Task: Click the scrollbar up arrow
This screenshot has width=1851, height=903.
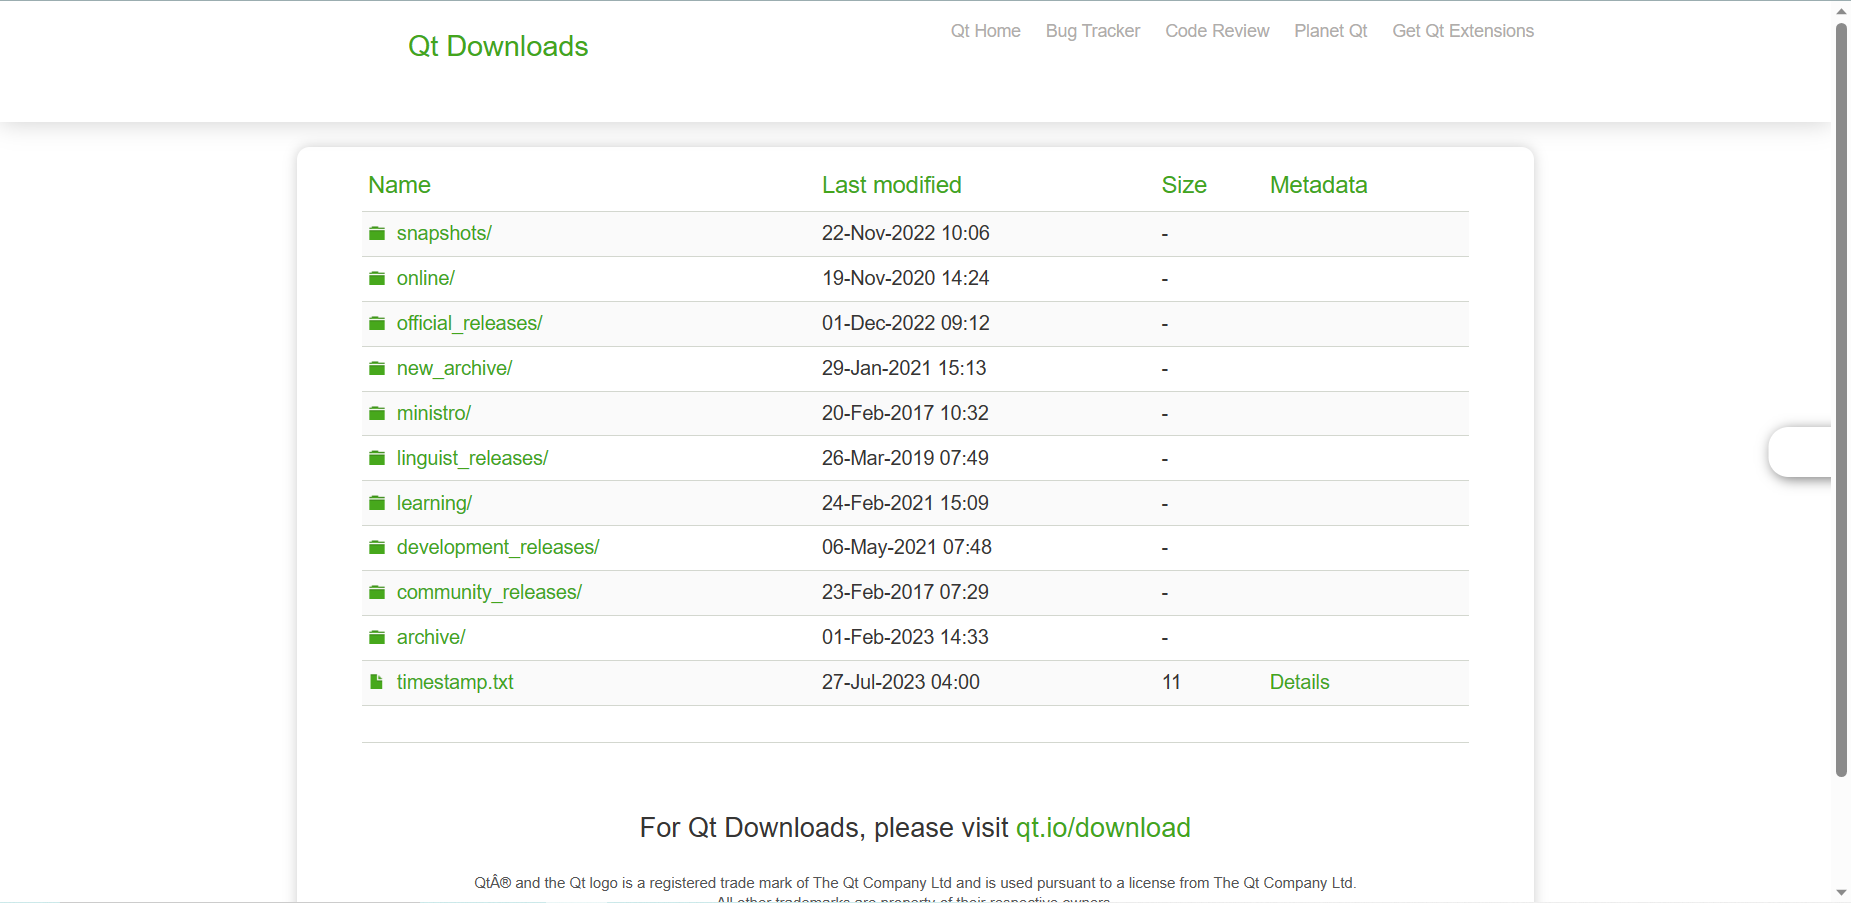Action: point(1841,10)
